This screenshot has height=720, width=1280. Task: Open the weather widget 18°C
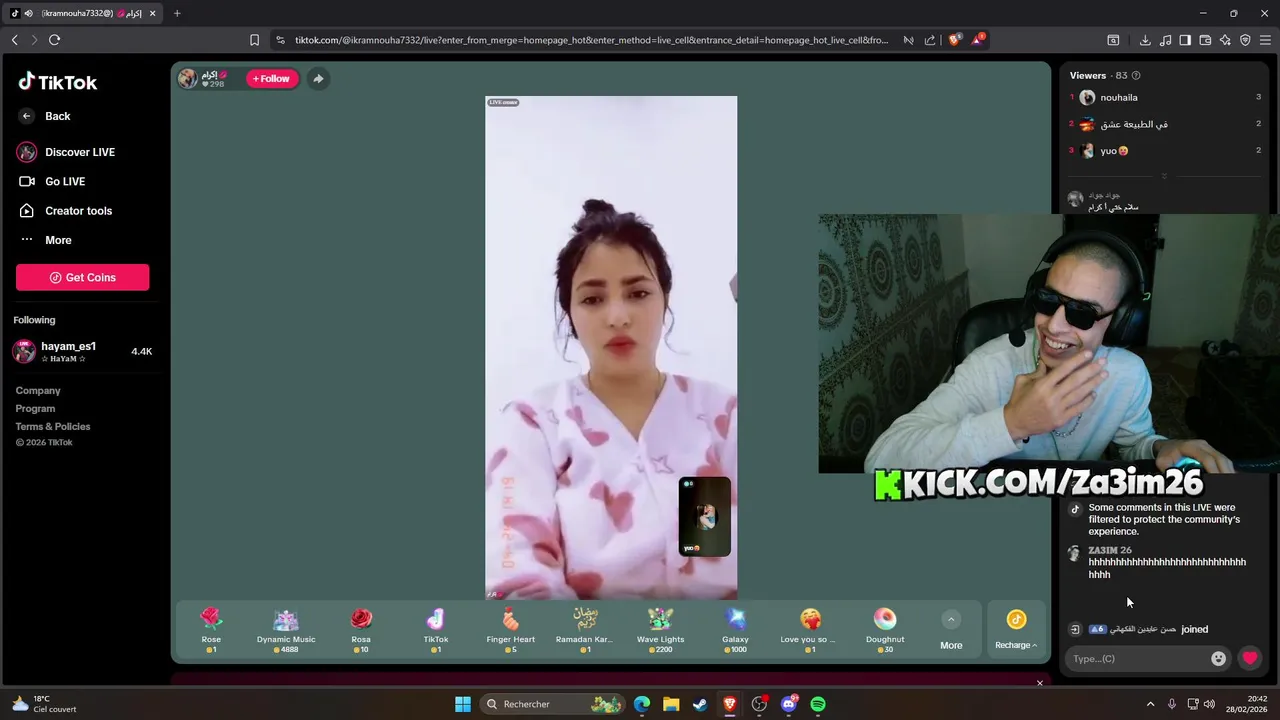(45, 704)
